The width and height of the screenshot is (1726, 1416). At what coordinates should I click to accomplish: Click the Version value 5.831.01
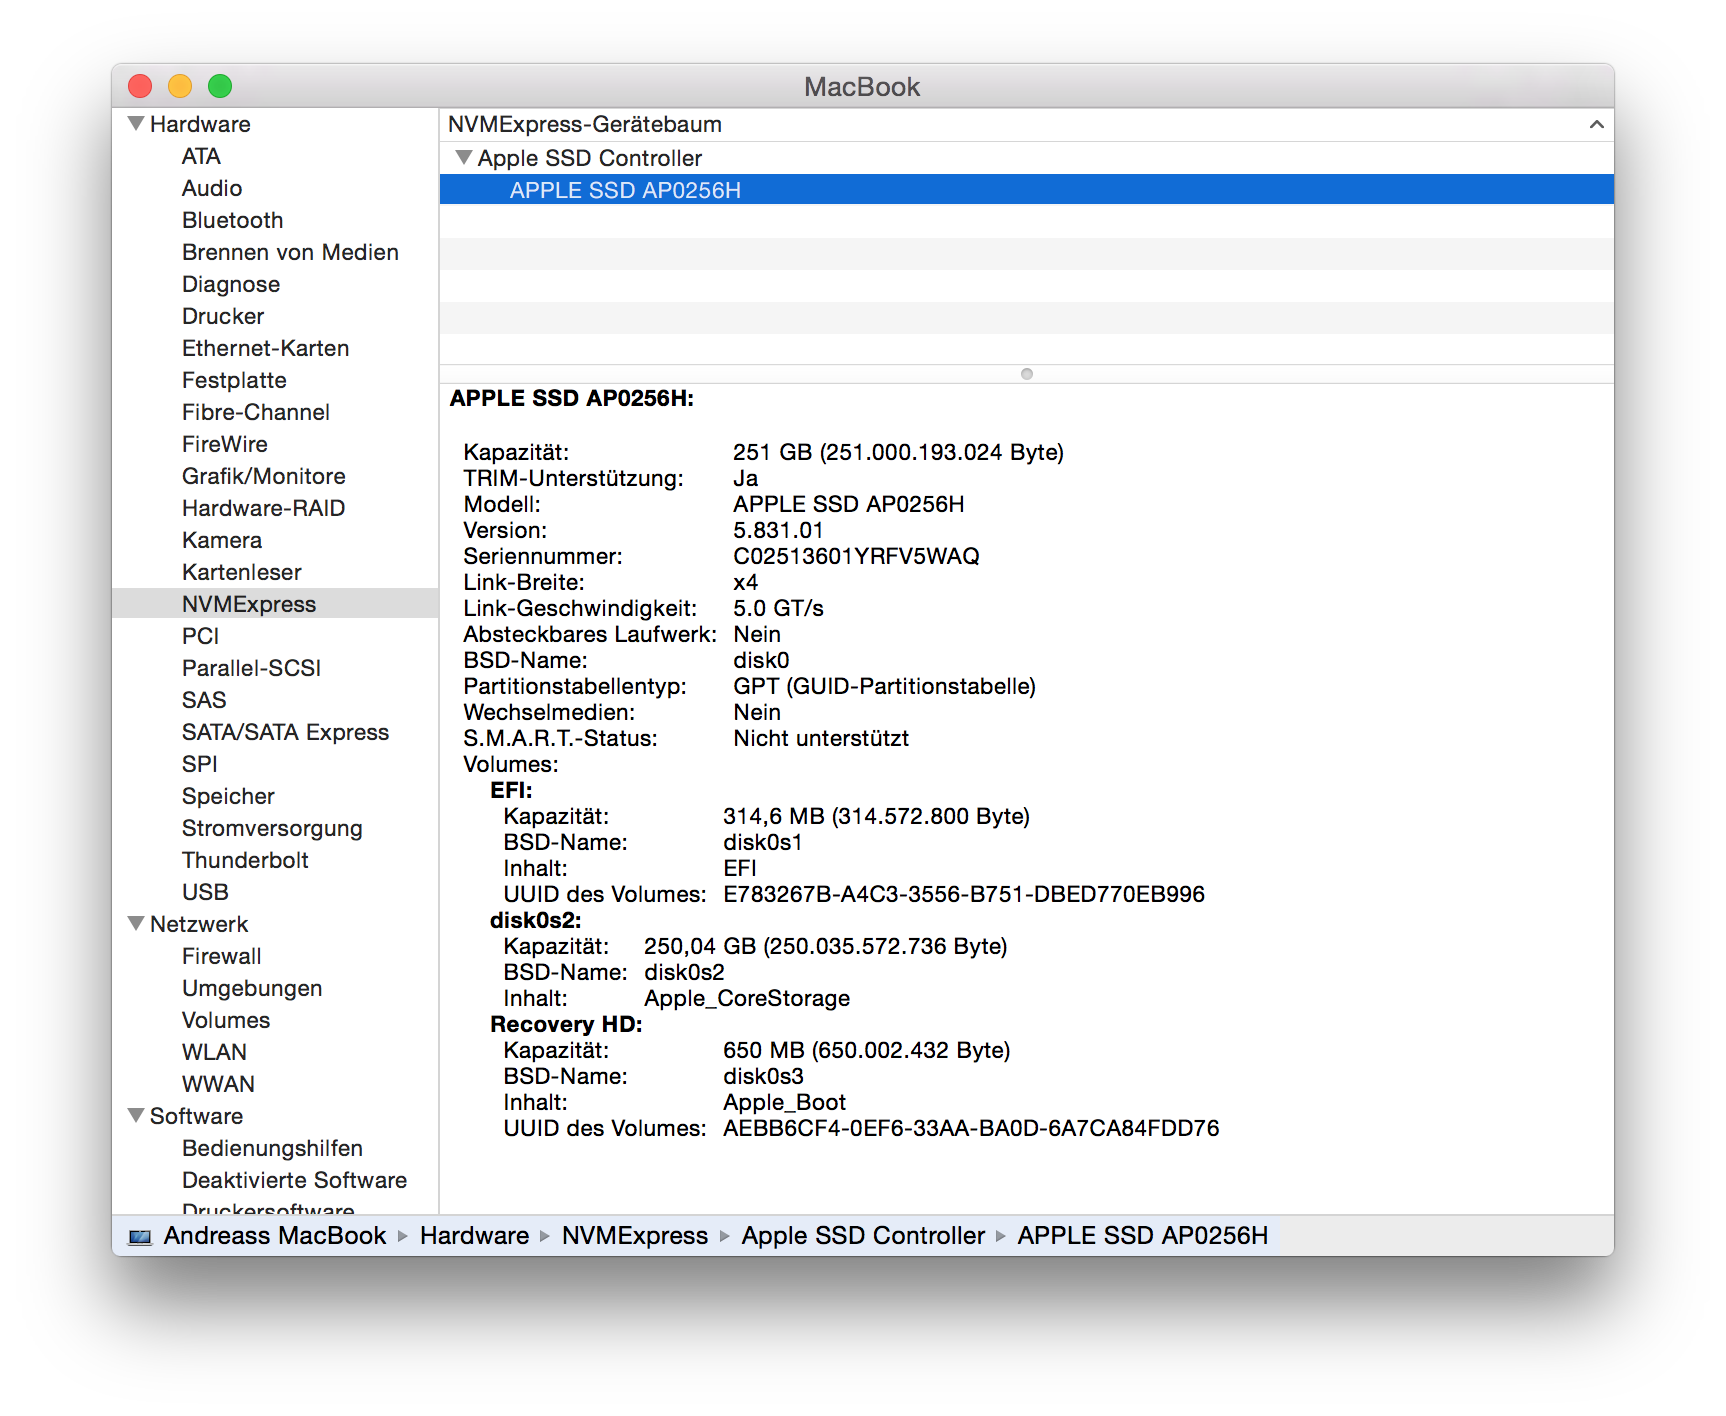(778, 530)
